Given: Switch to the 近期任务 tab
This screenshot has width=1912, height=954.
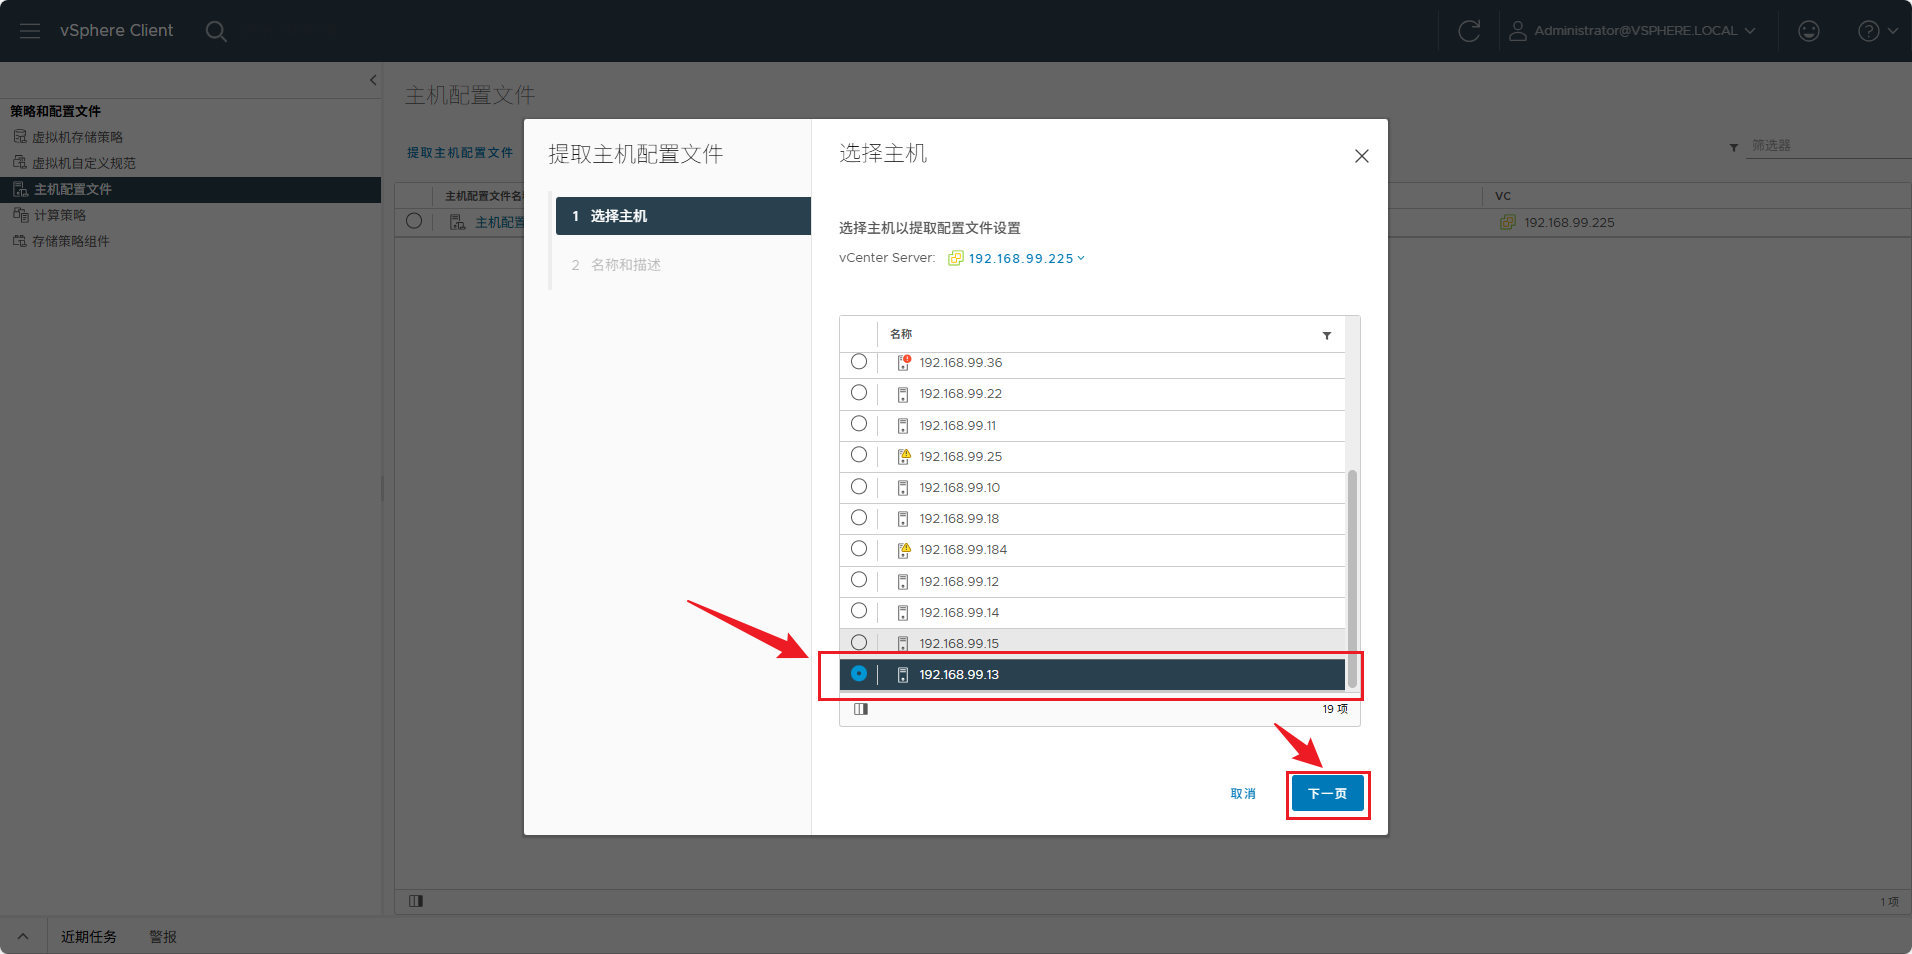Looking at the screenshot, I should (x=89, y=937).
